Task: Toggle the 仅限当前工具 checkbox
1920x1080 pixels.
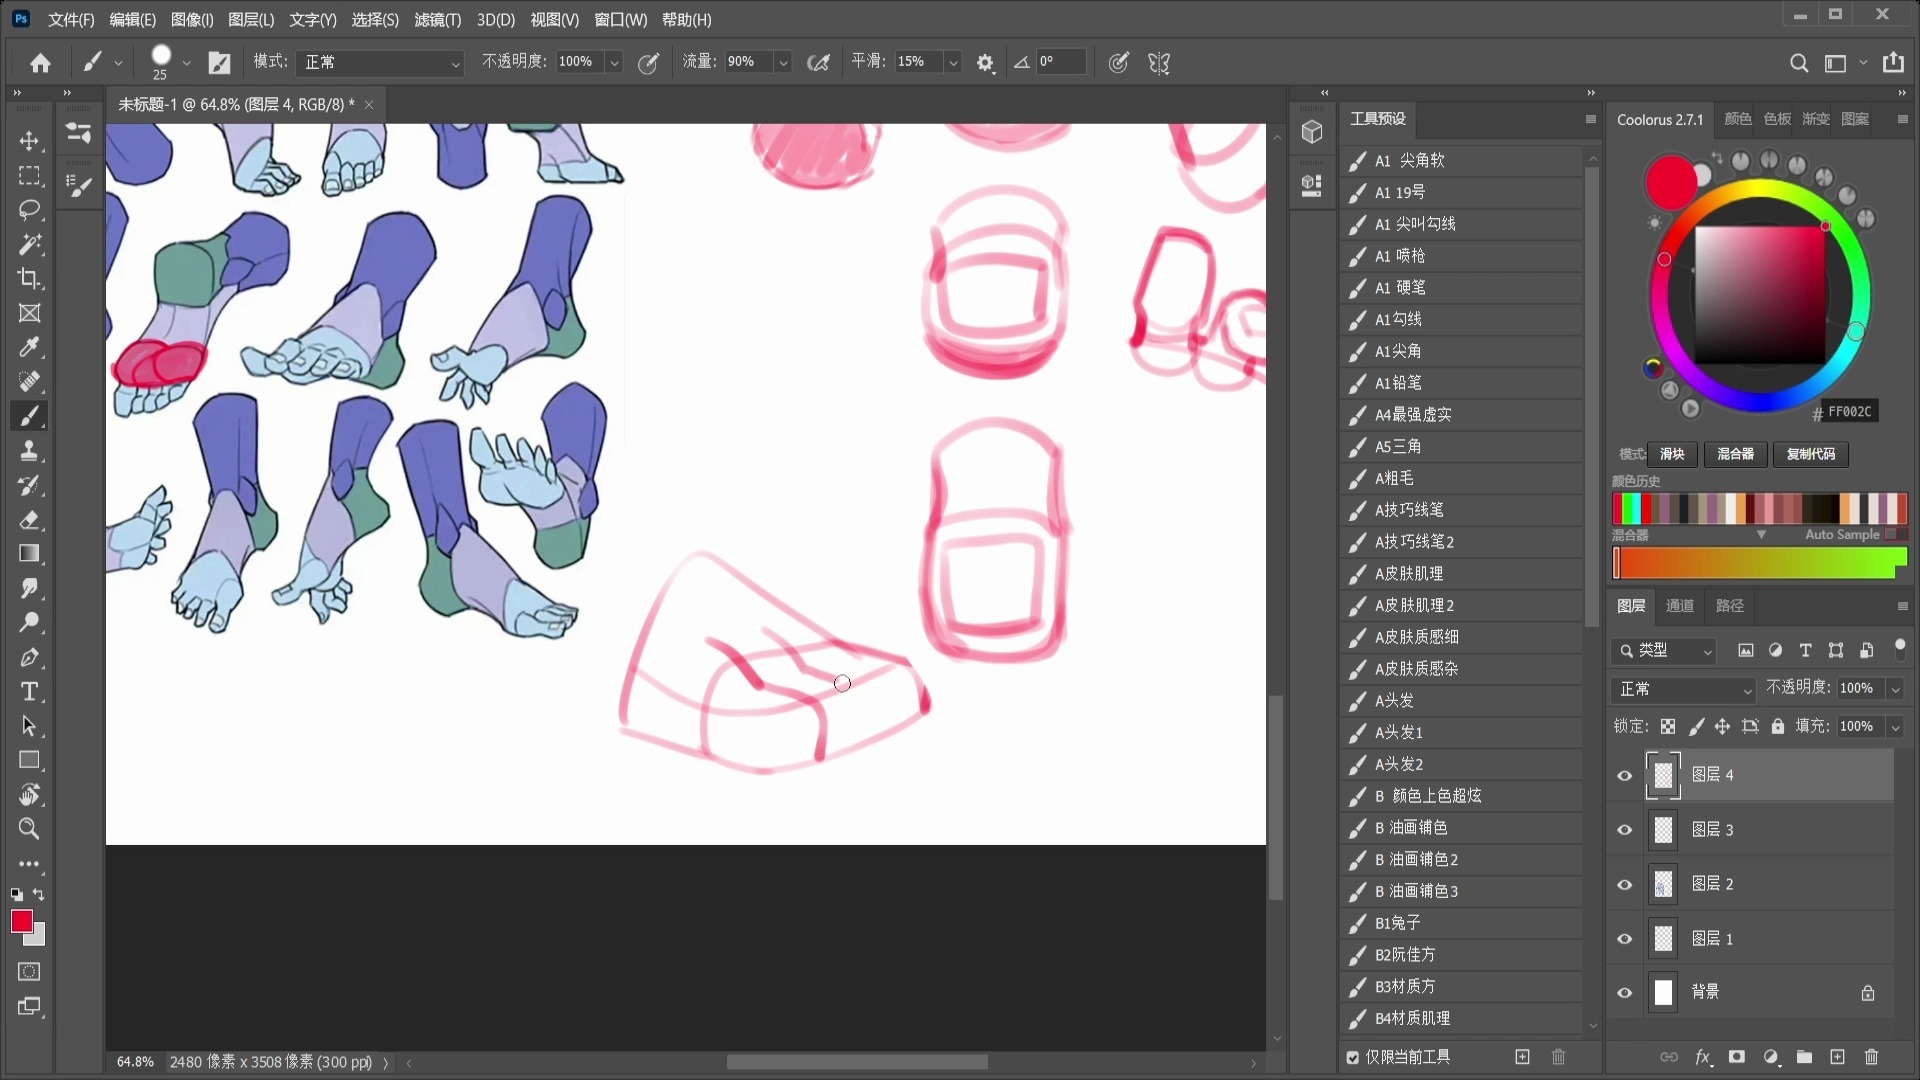Action: click(1353, 1057)
